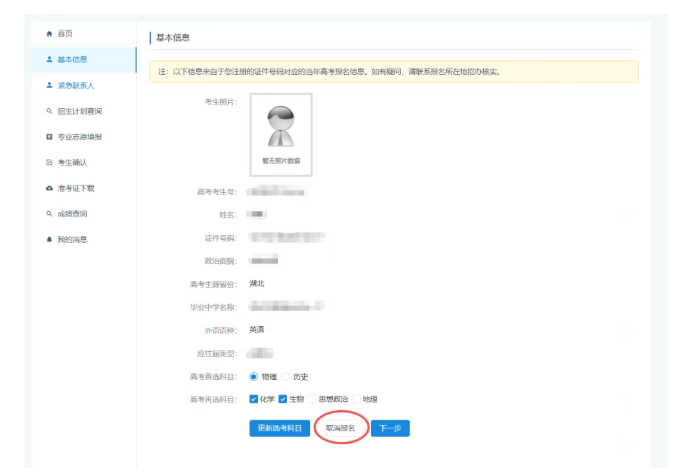Click the search icon beside 成绩查询

pyautogui.click(x=49, y=214)
